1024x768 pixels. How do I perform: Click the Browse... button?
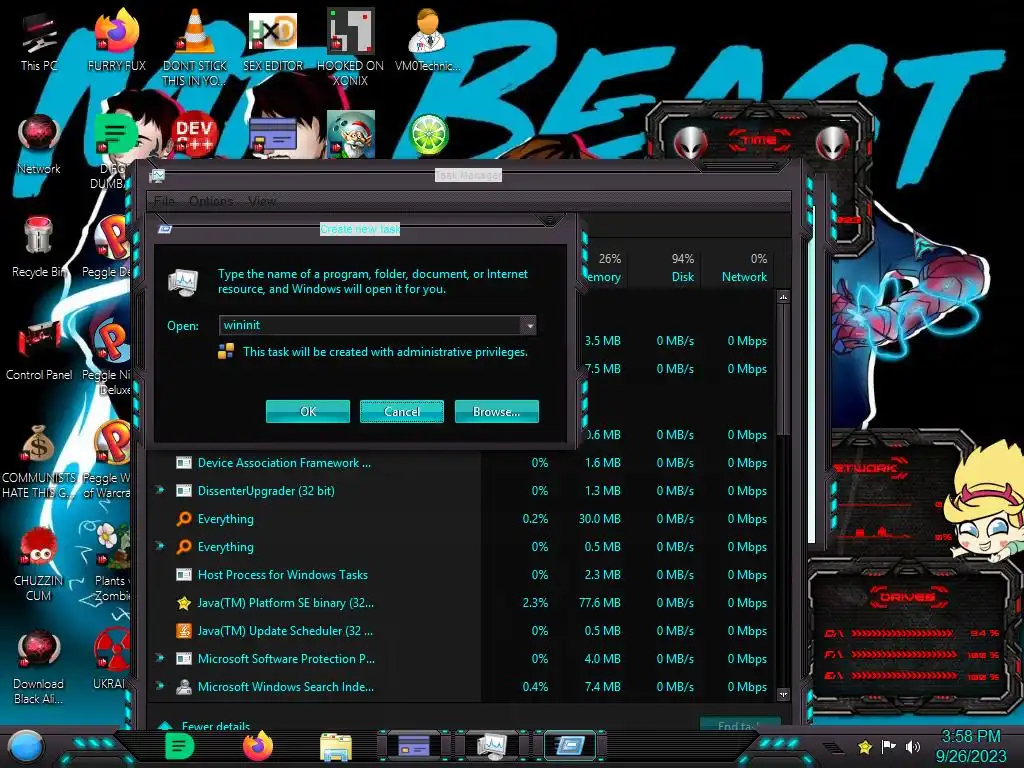496,411
